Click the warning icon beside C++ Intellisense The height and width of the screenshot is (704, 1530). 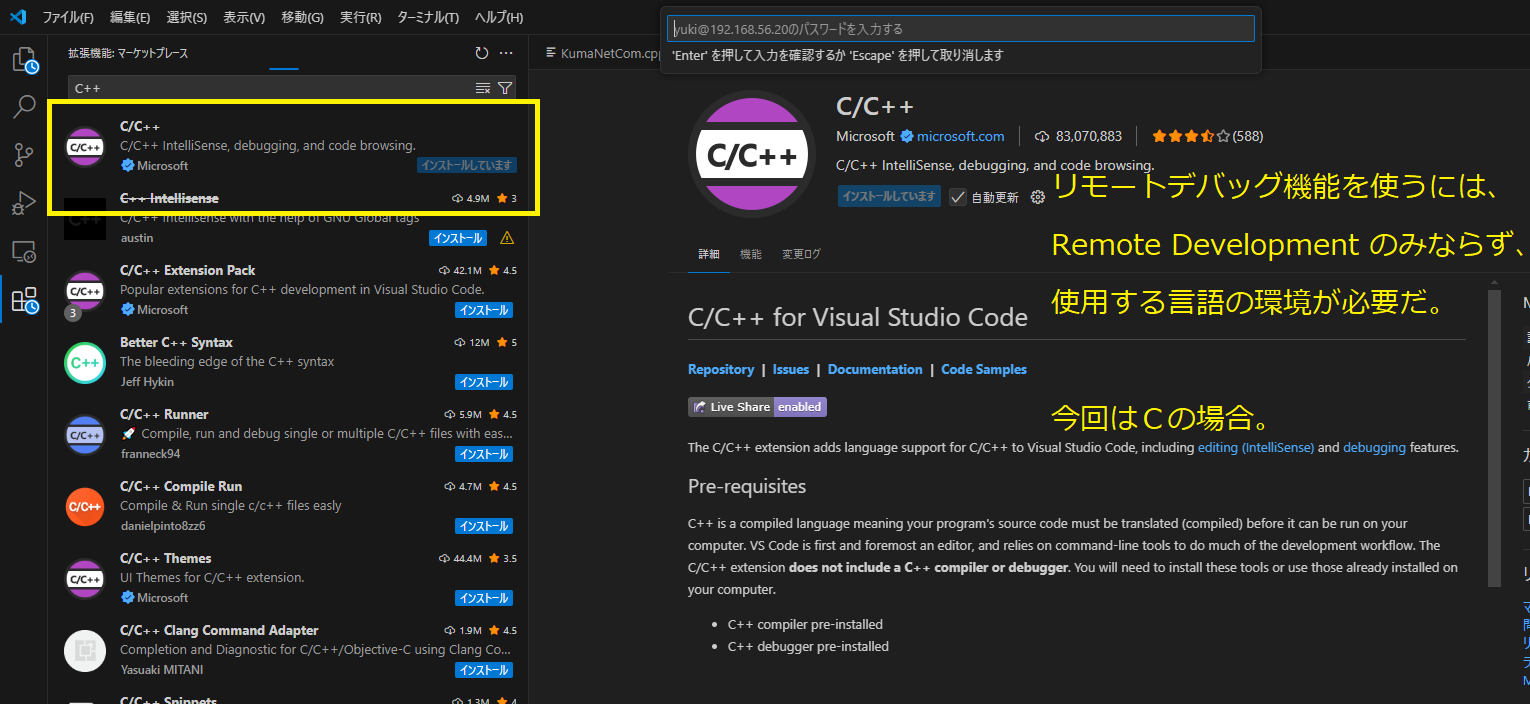[506, 238]
